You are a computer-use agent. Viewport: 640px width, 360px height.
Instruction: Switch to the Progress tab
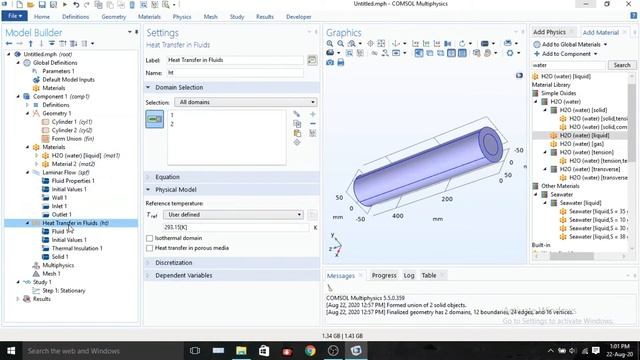tap(384, 276)
